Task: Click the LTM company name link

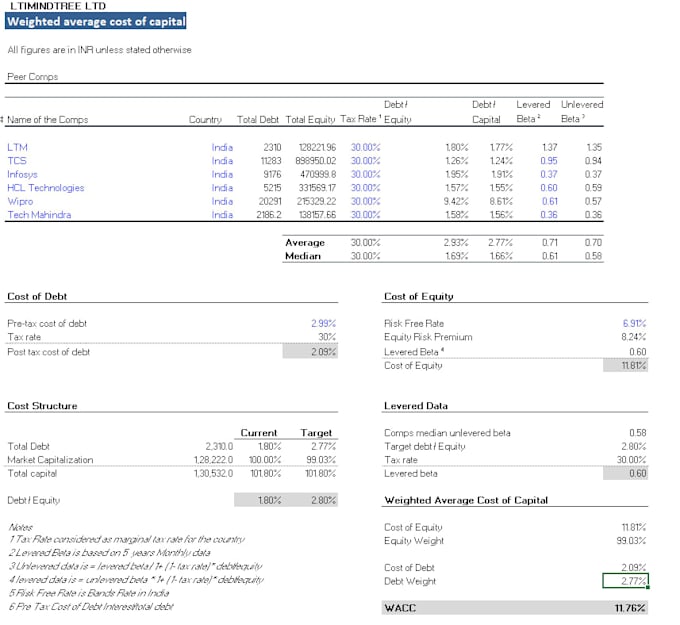Action: click(17, 147)
